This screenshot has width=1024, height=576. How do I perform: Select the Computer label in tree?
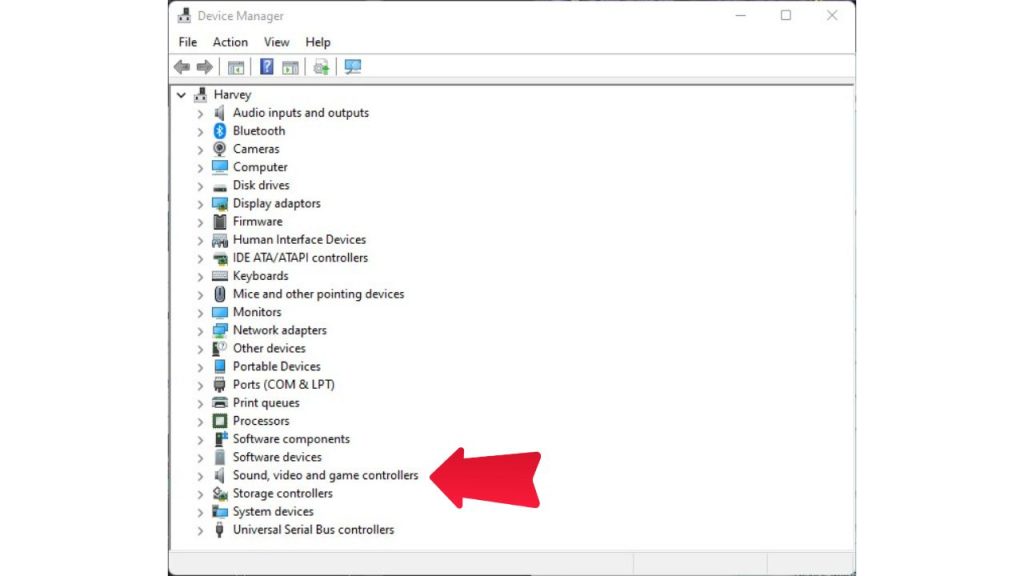pos(260,167)
